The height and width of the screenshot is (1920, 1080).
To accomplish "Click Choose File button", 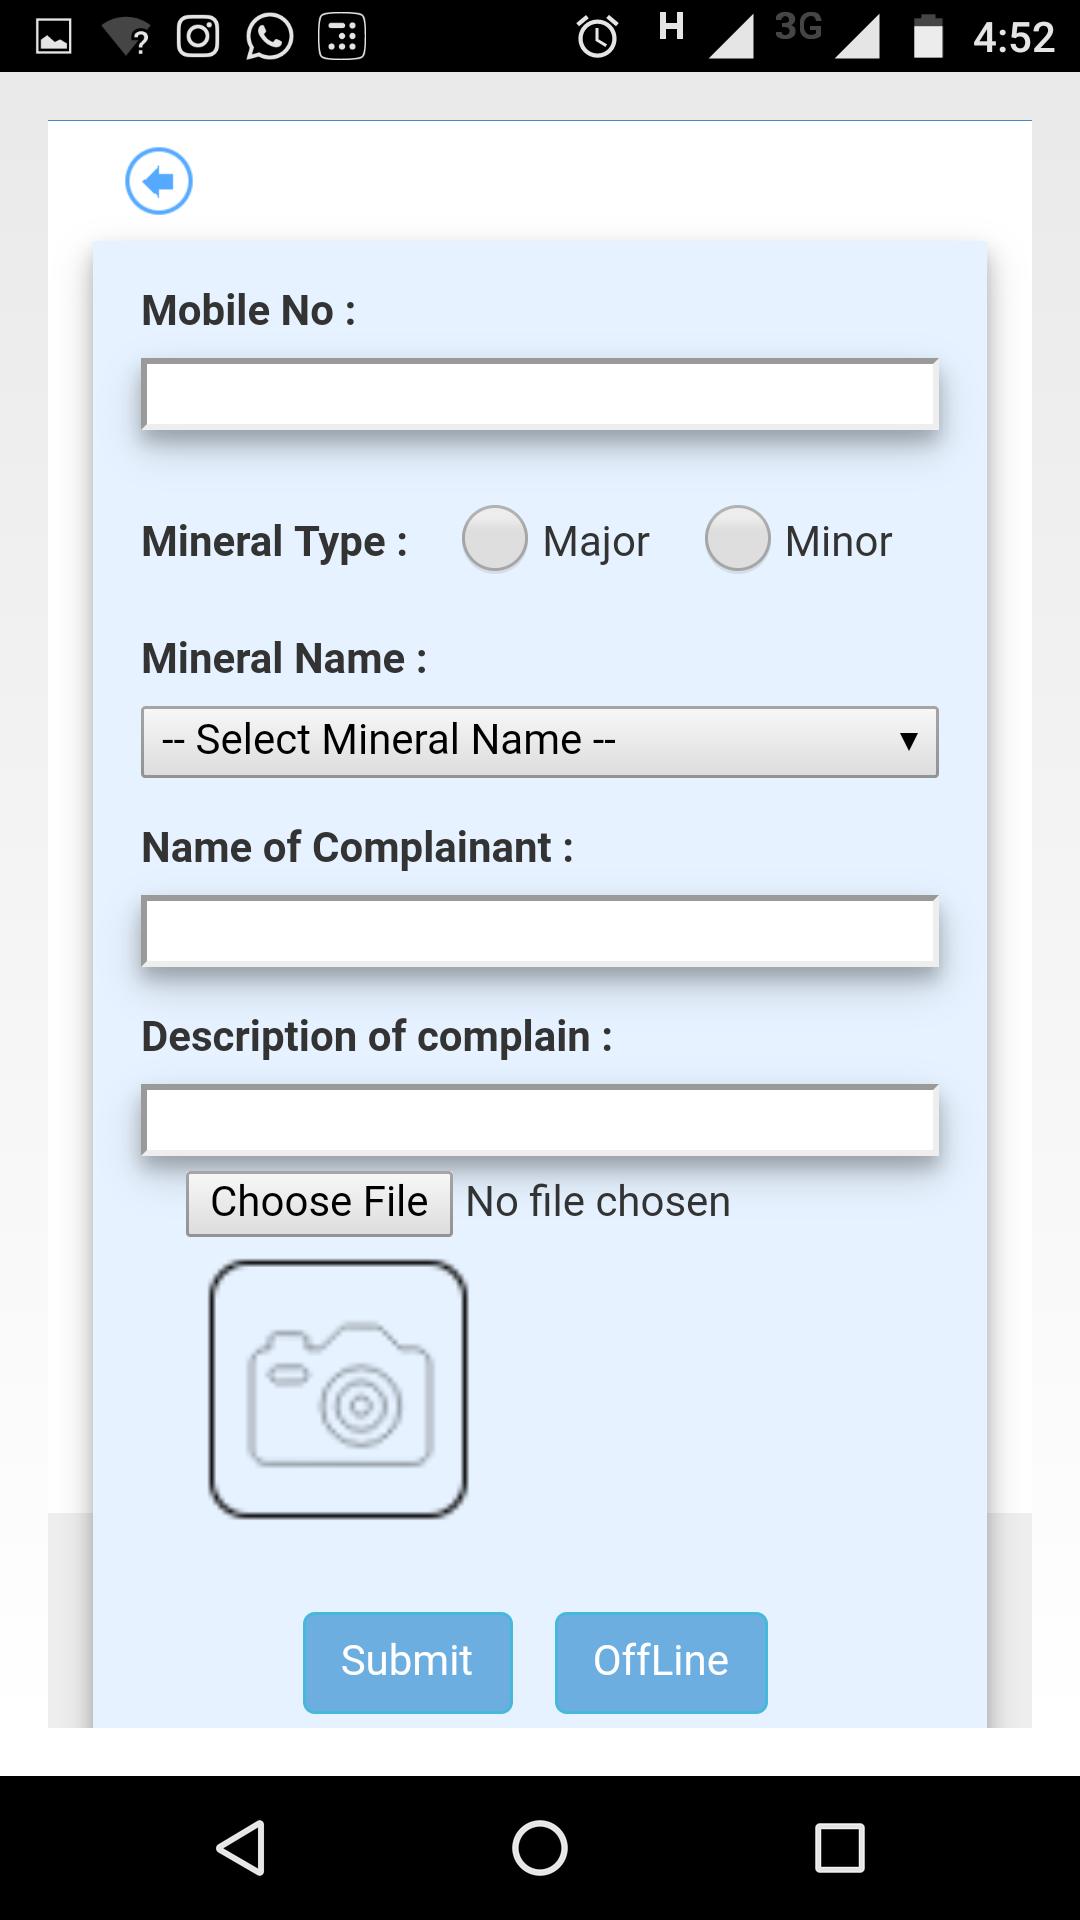I will [x=319, y=1203].
